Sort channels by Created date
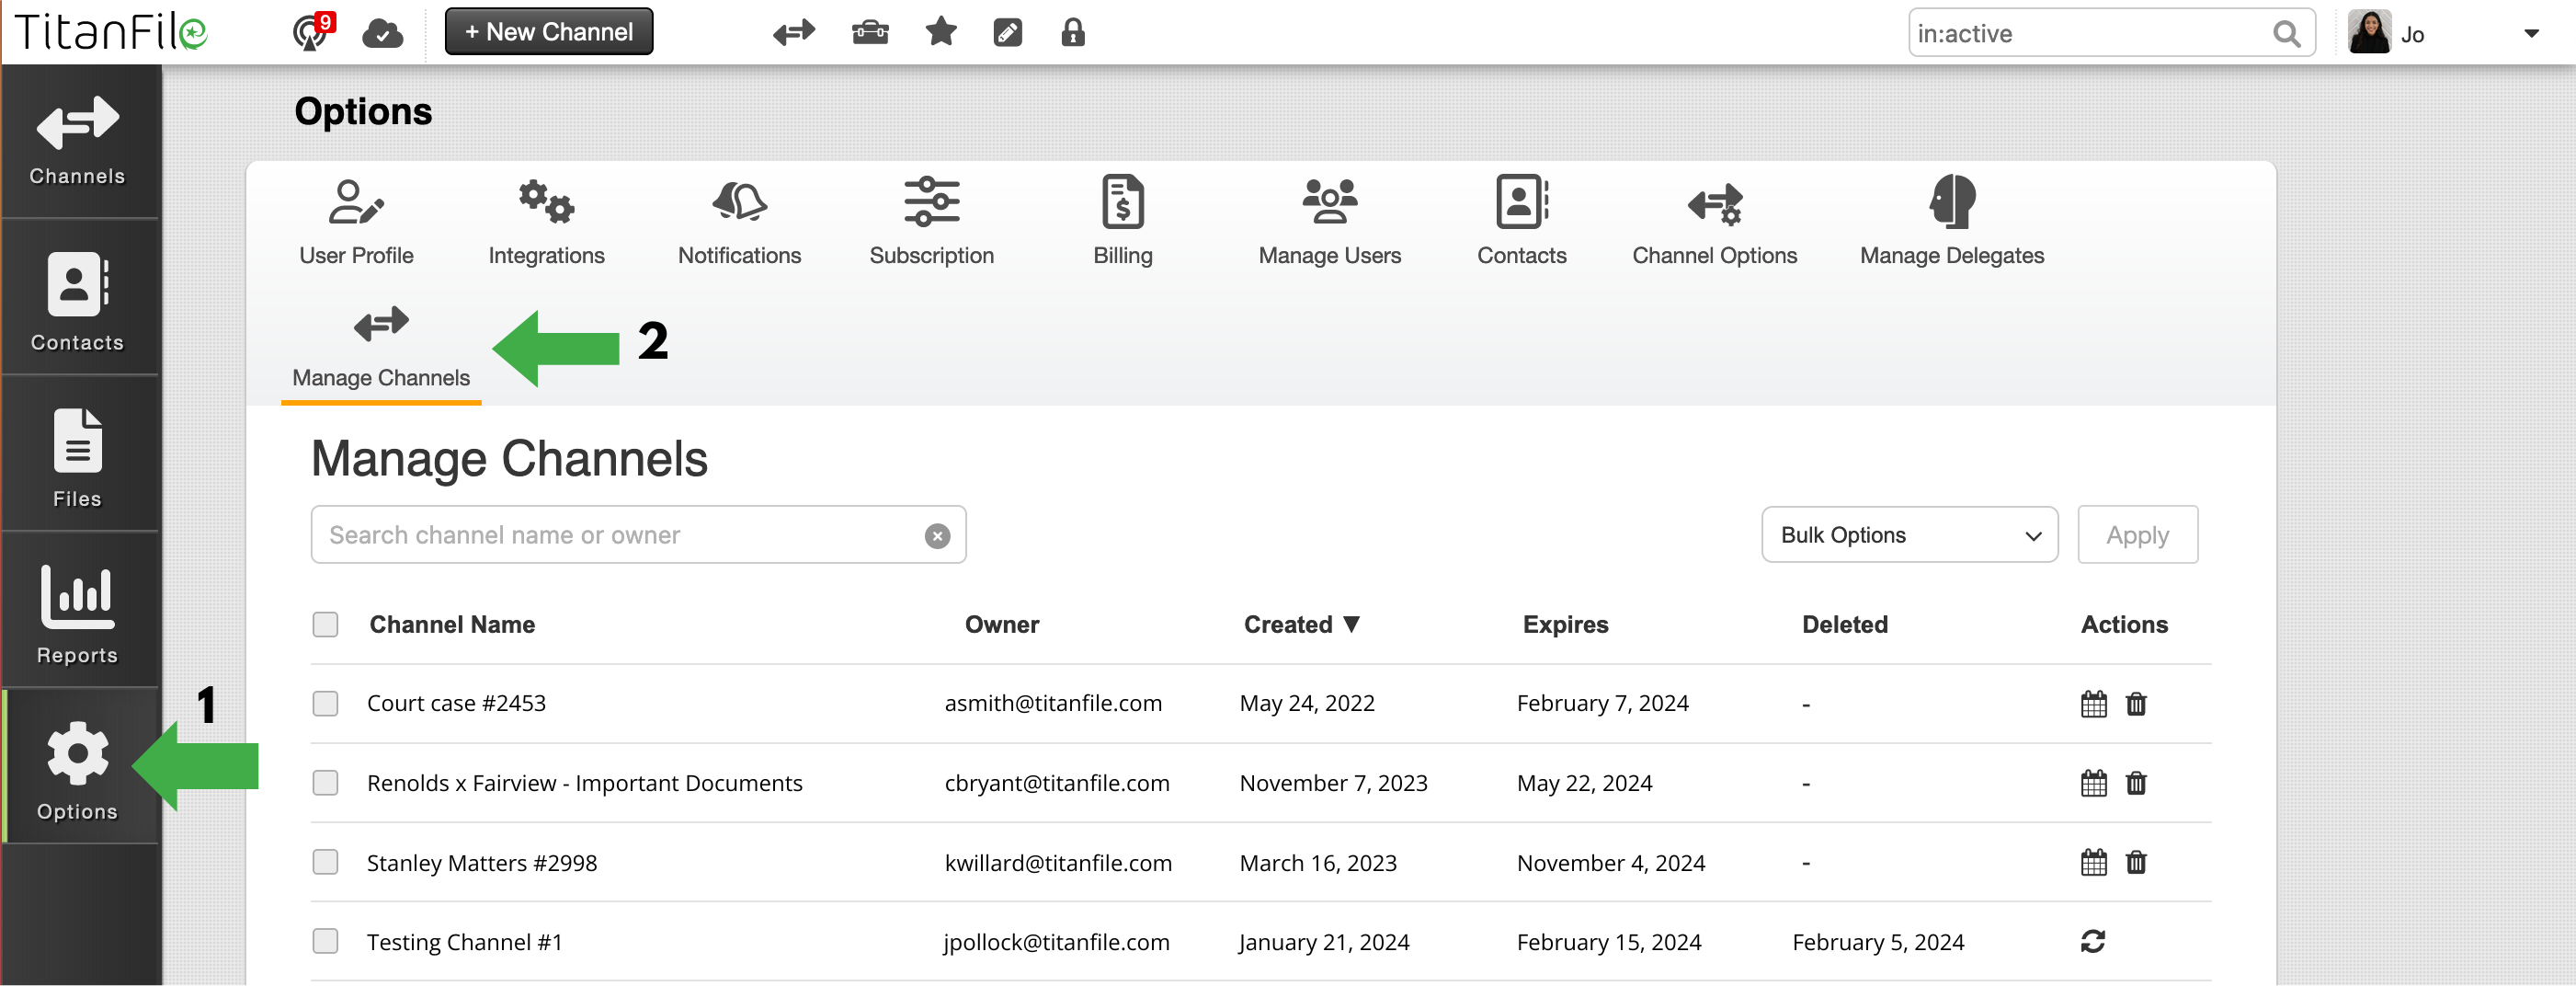 pos(1300,624)
